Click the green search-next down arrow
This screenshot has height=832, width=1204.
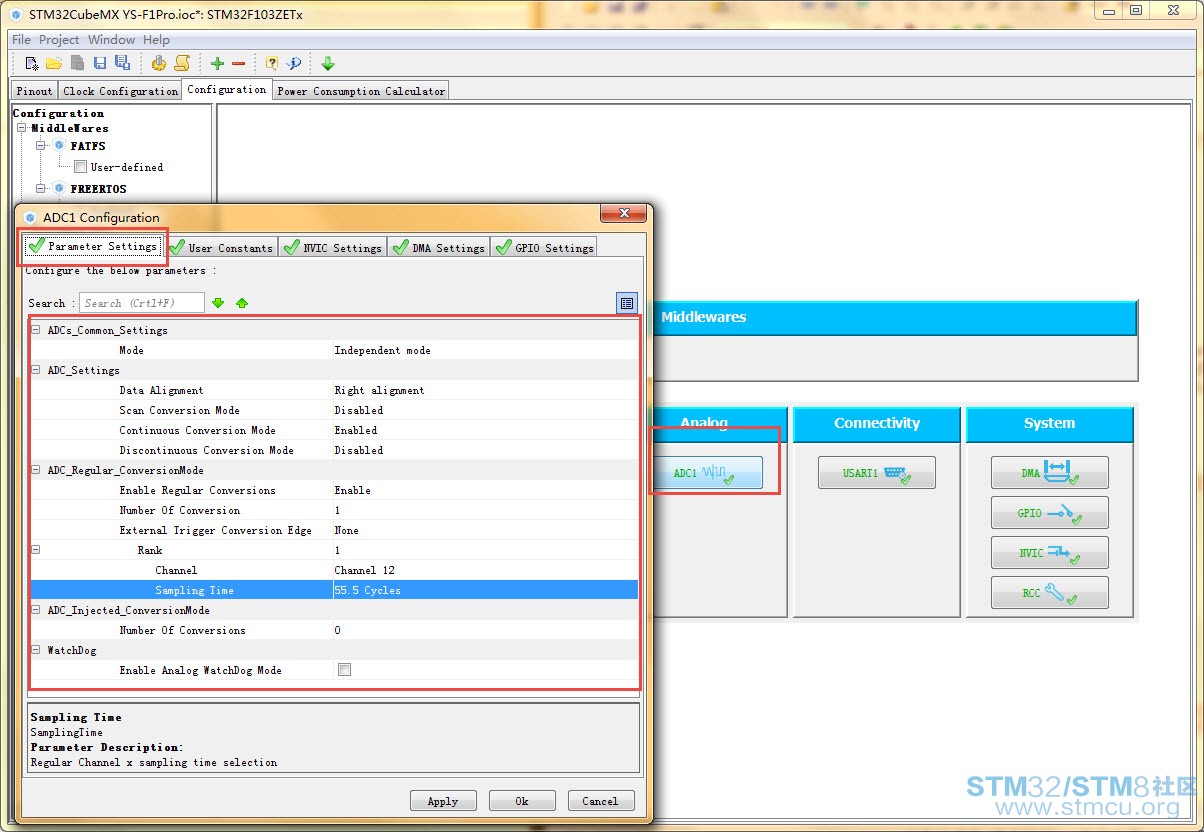pos(218,303)
